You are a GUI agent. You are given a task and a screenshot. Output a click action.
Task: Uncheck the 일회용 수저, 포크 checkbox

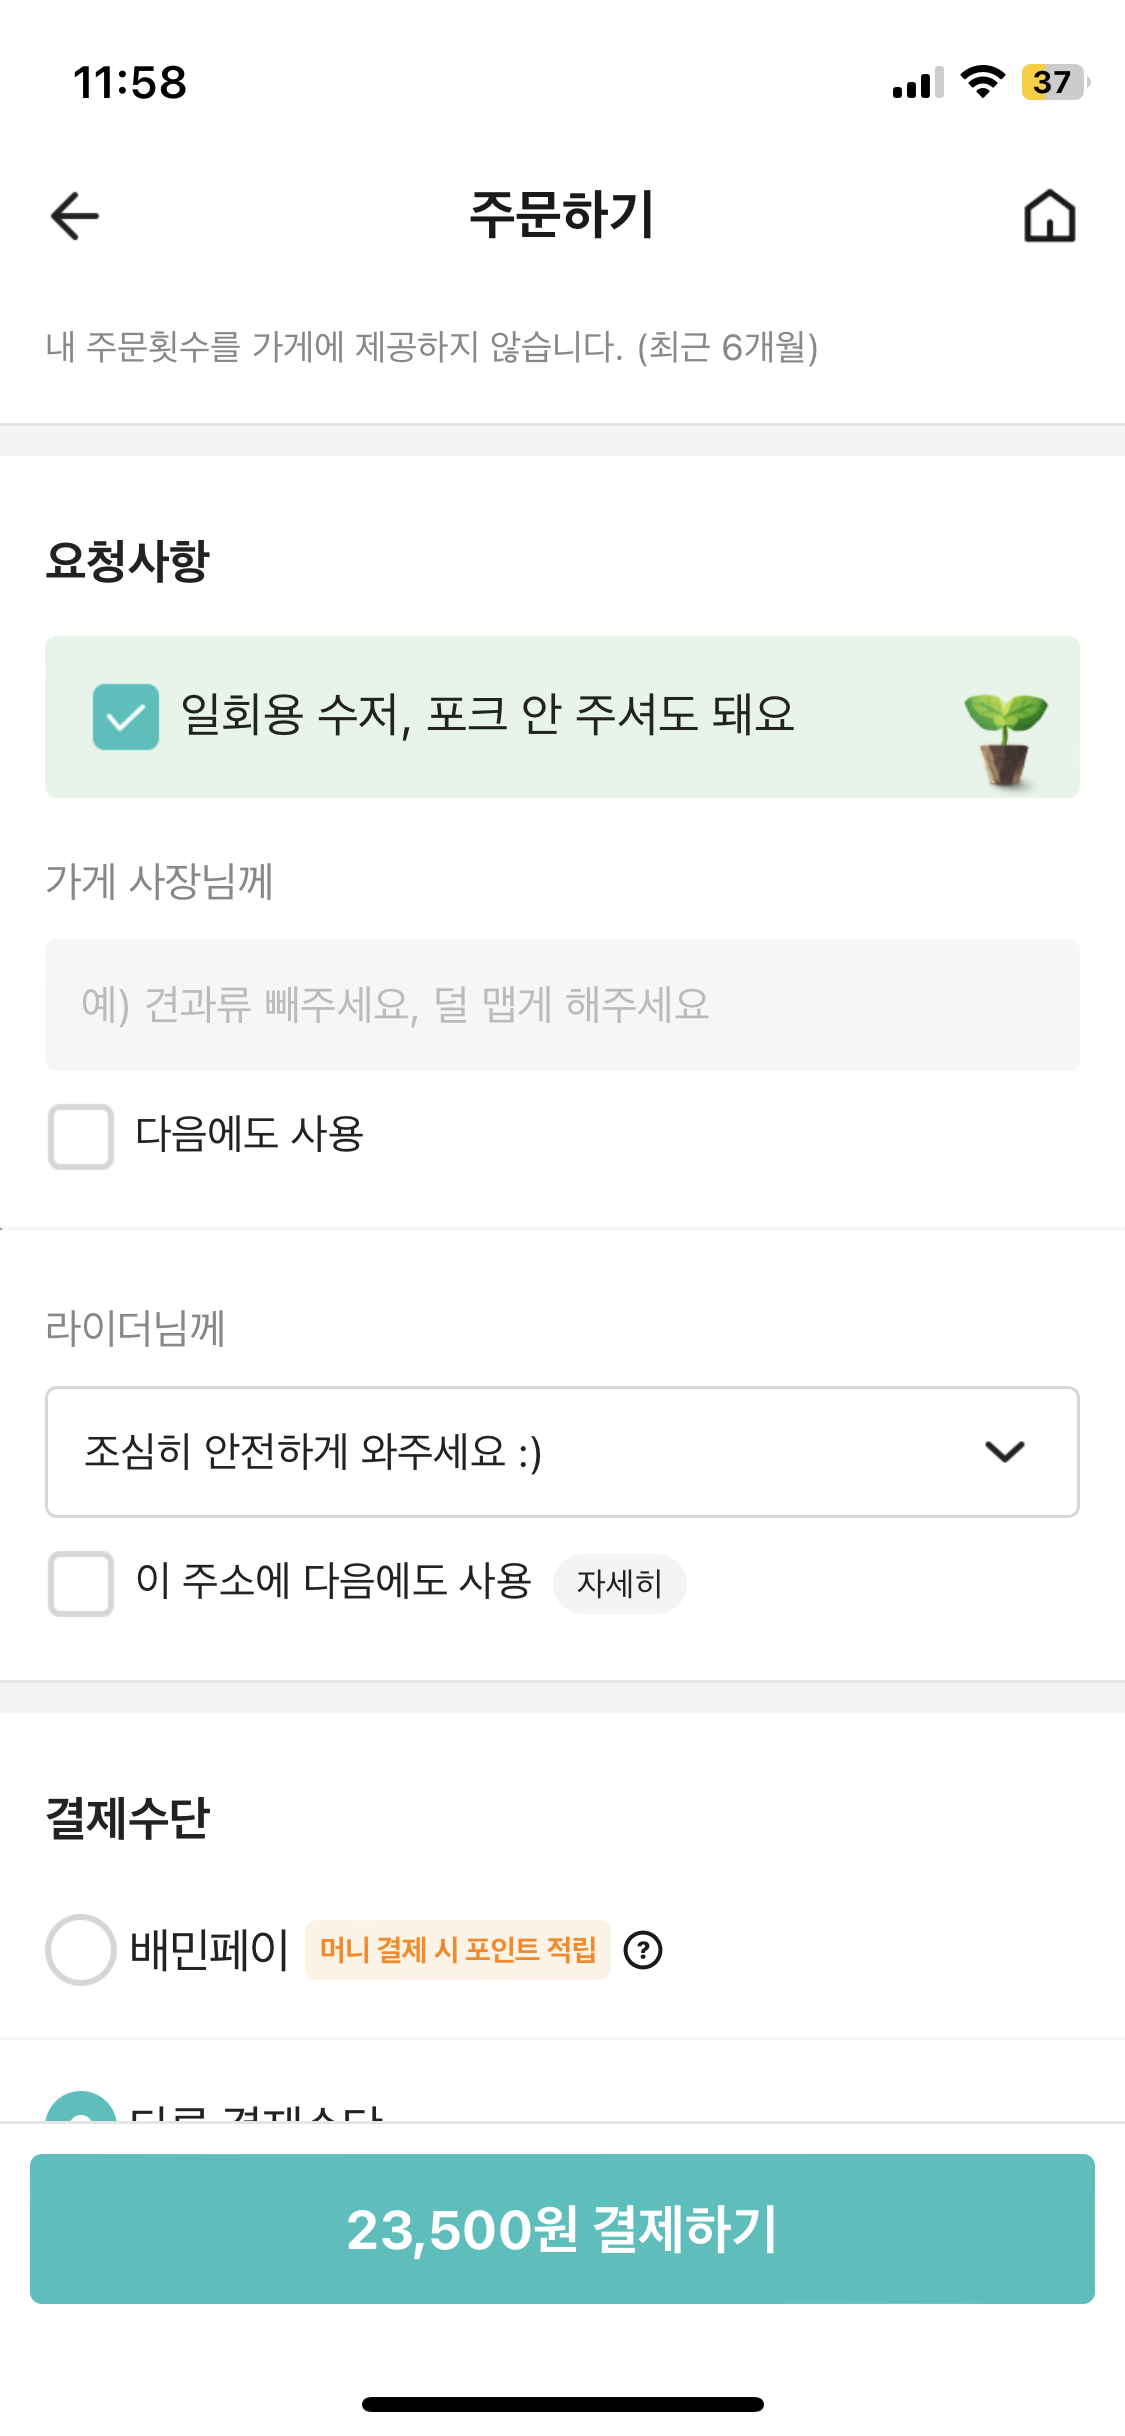[126, 717]
